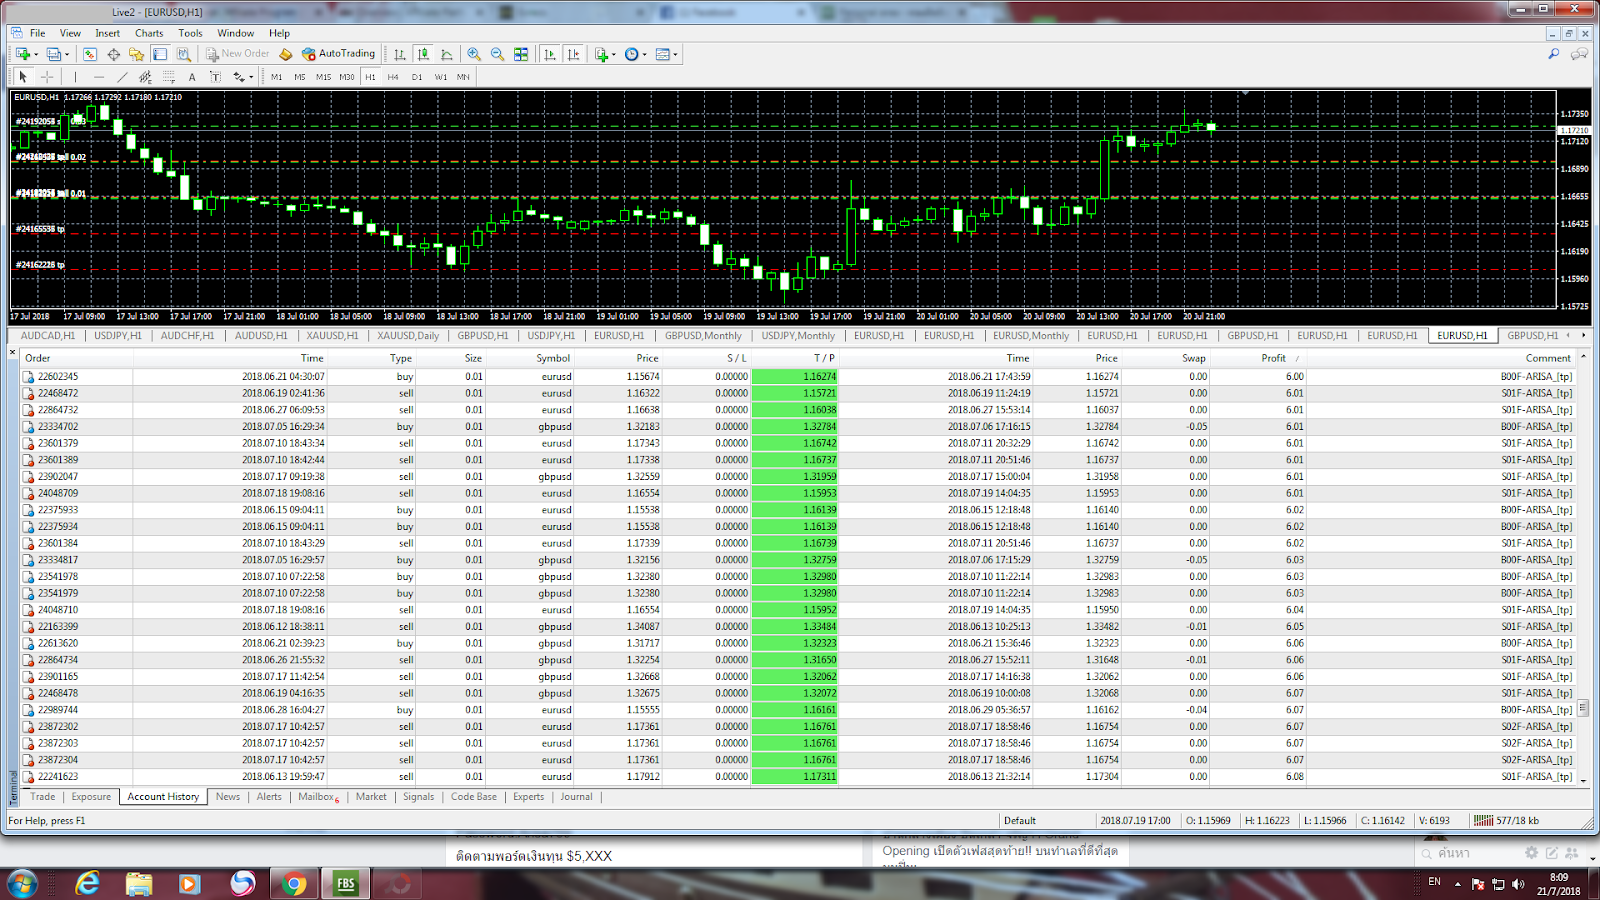The height and width of the screenshot is (900, 1600).
Task: Zoom out on the chart
Action: click(497, 54)
